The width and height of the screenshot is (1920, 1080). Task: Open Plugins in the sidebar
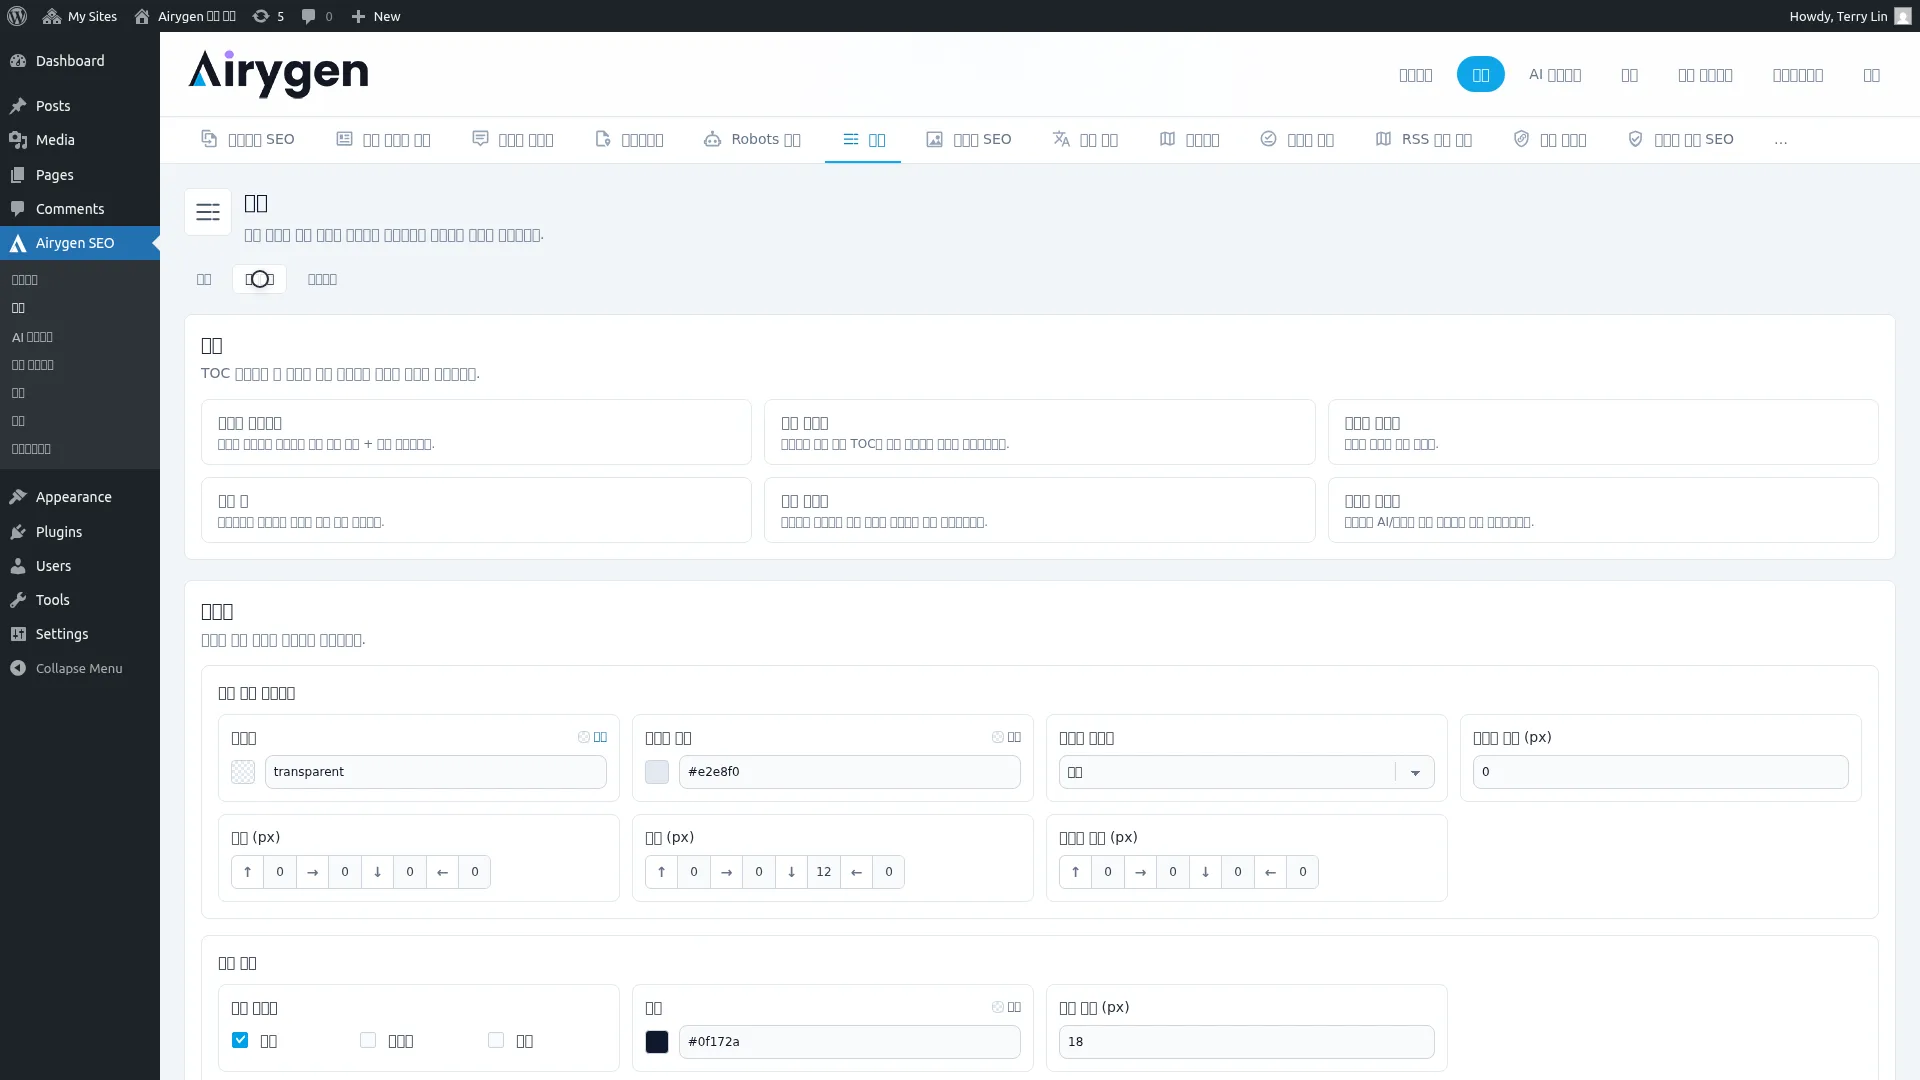click(80, 532)
